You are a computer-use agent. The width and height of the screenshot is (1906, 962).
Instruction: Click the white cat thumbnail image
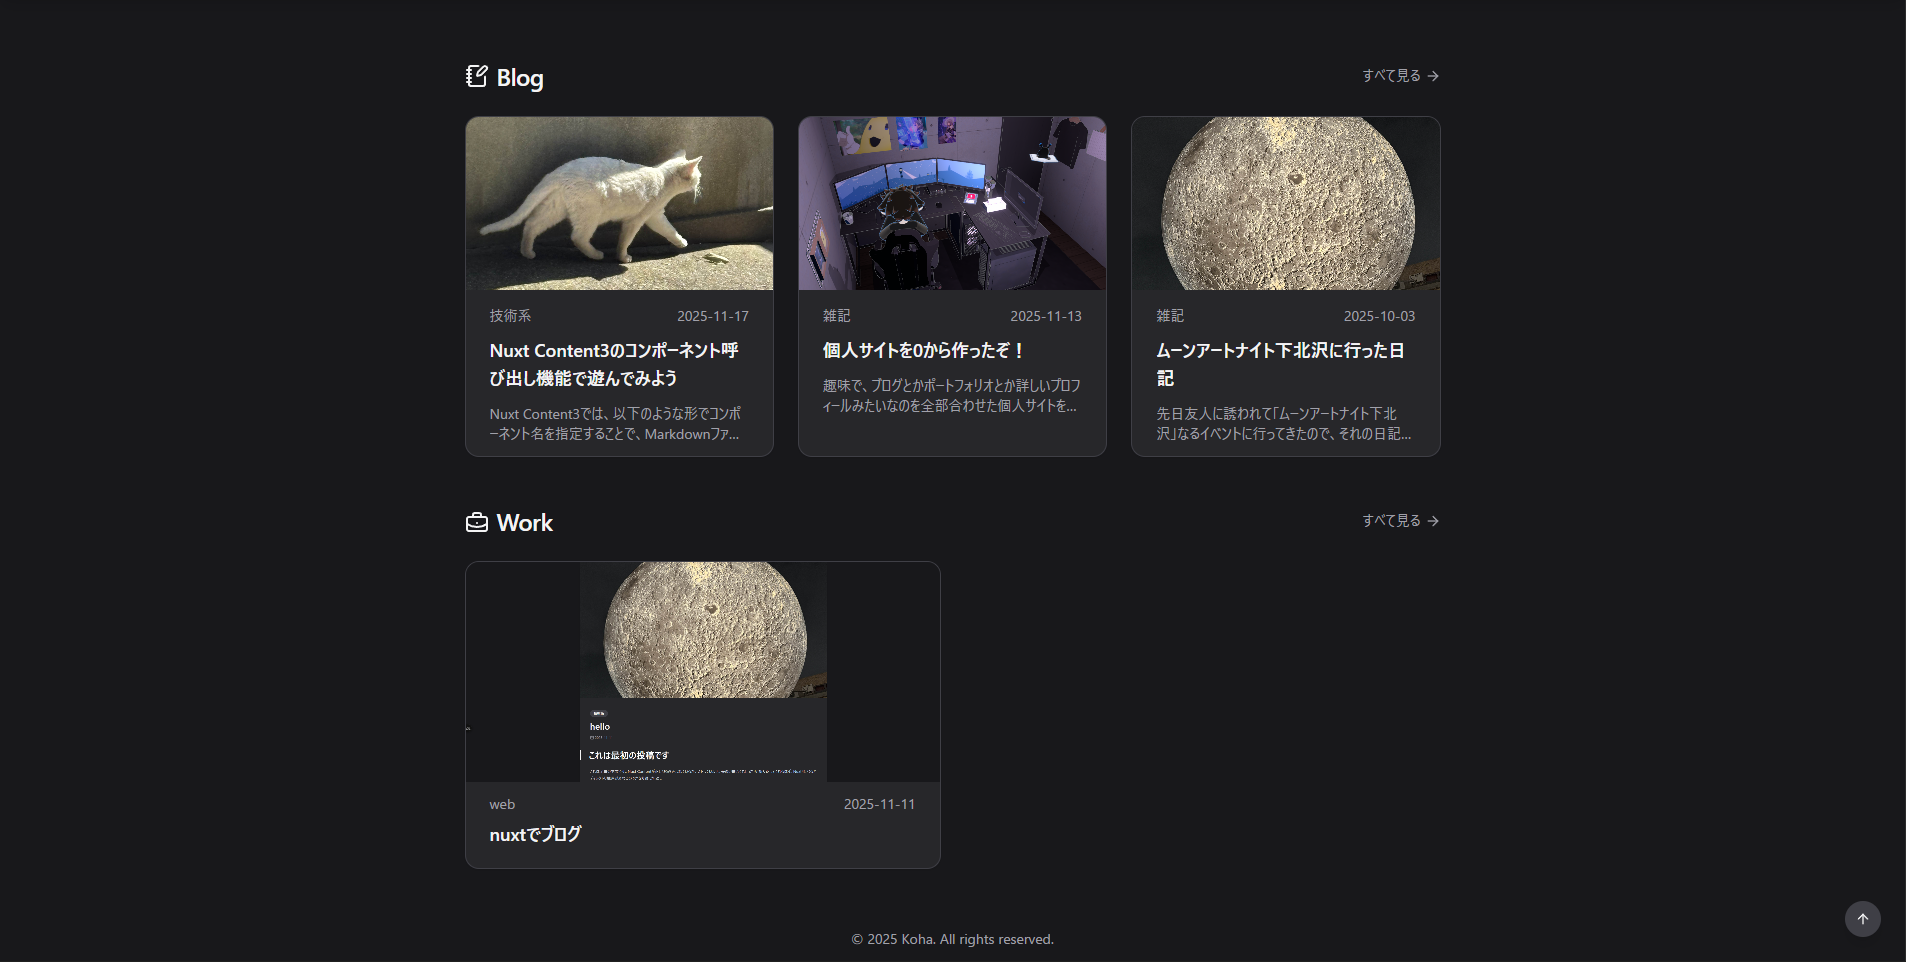click(618, 203)
